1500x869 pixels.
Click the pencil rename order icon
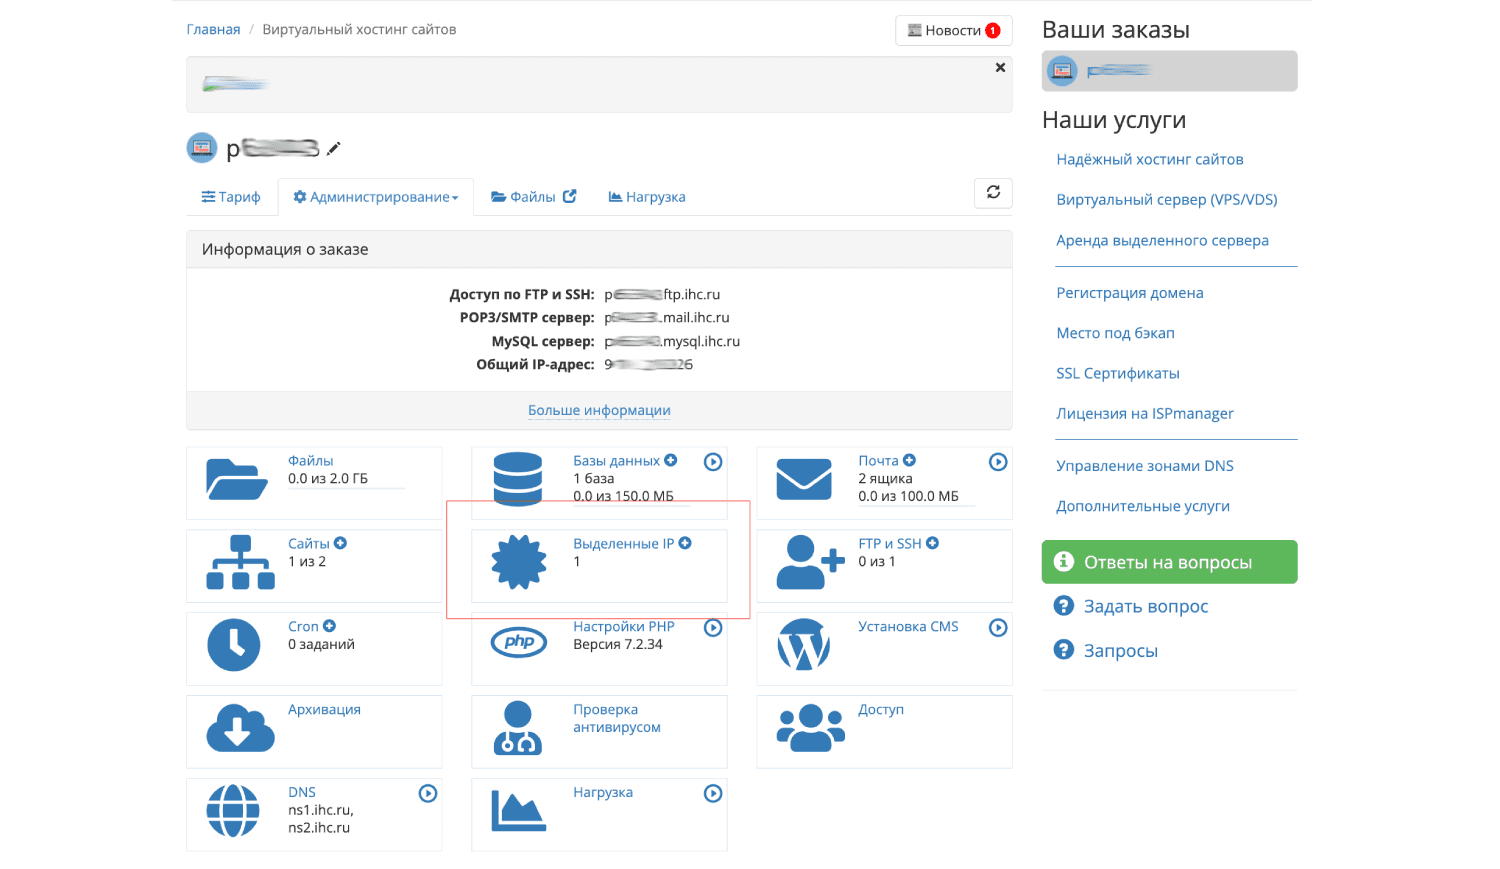[x=334, y=149]
